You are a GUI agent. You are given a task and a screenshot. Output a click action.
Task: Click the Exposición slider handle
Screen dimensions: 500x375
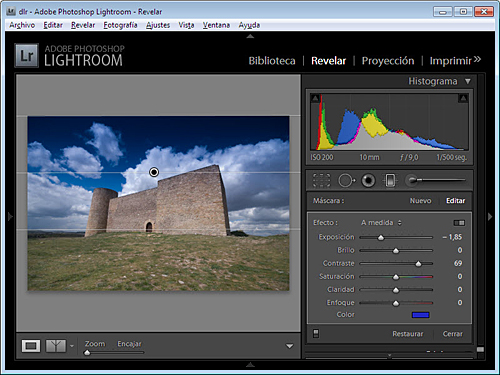tap(381, 238)
